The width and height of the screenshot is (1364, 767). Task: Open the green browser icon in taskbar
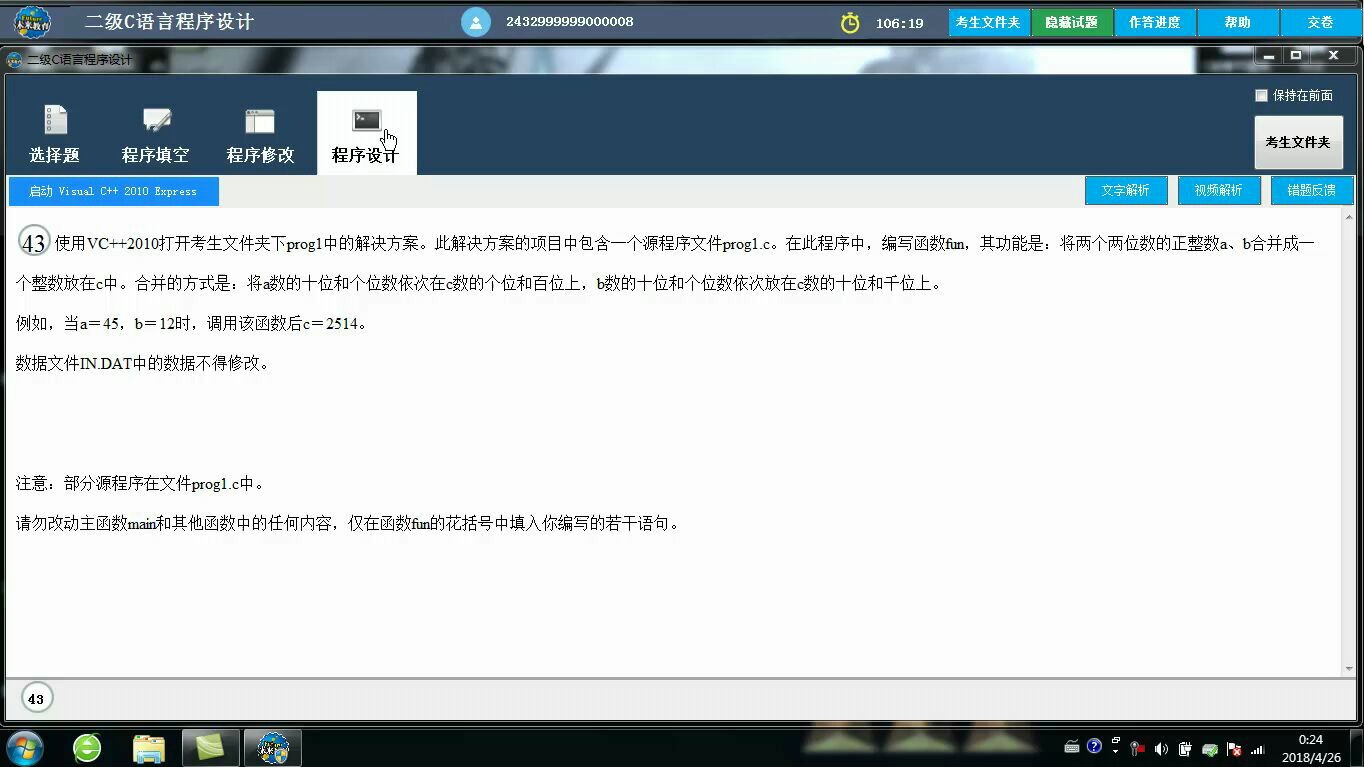(x=87, y=748)
